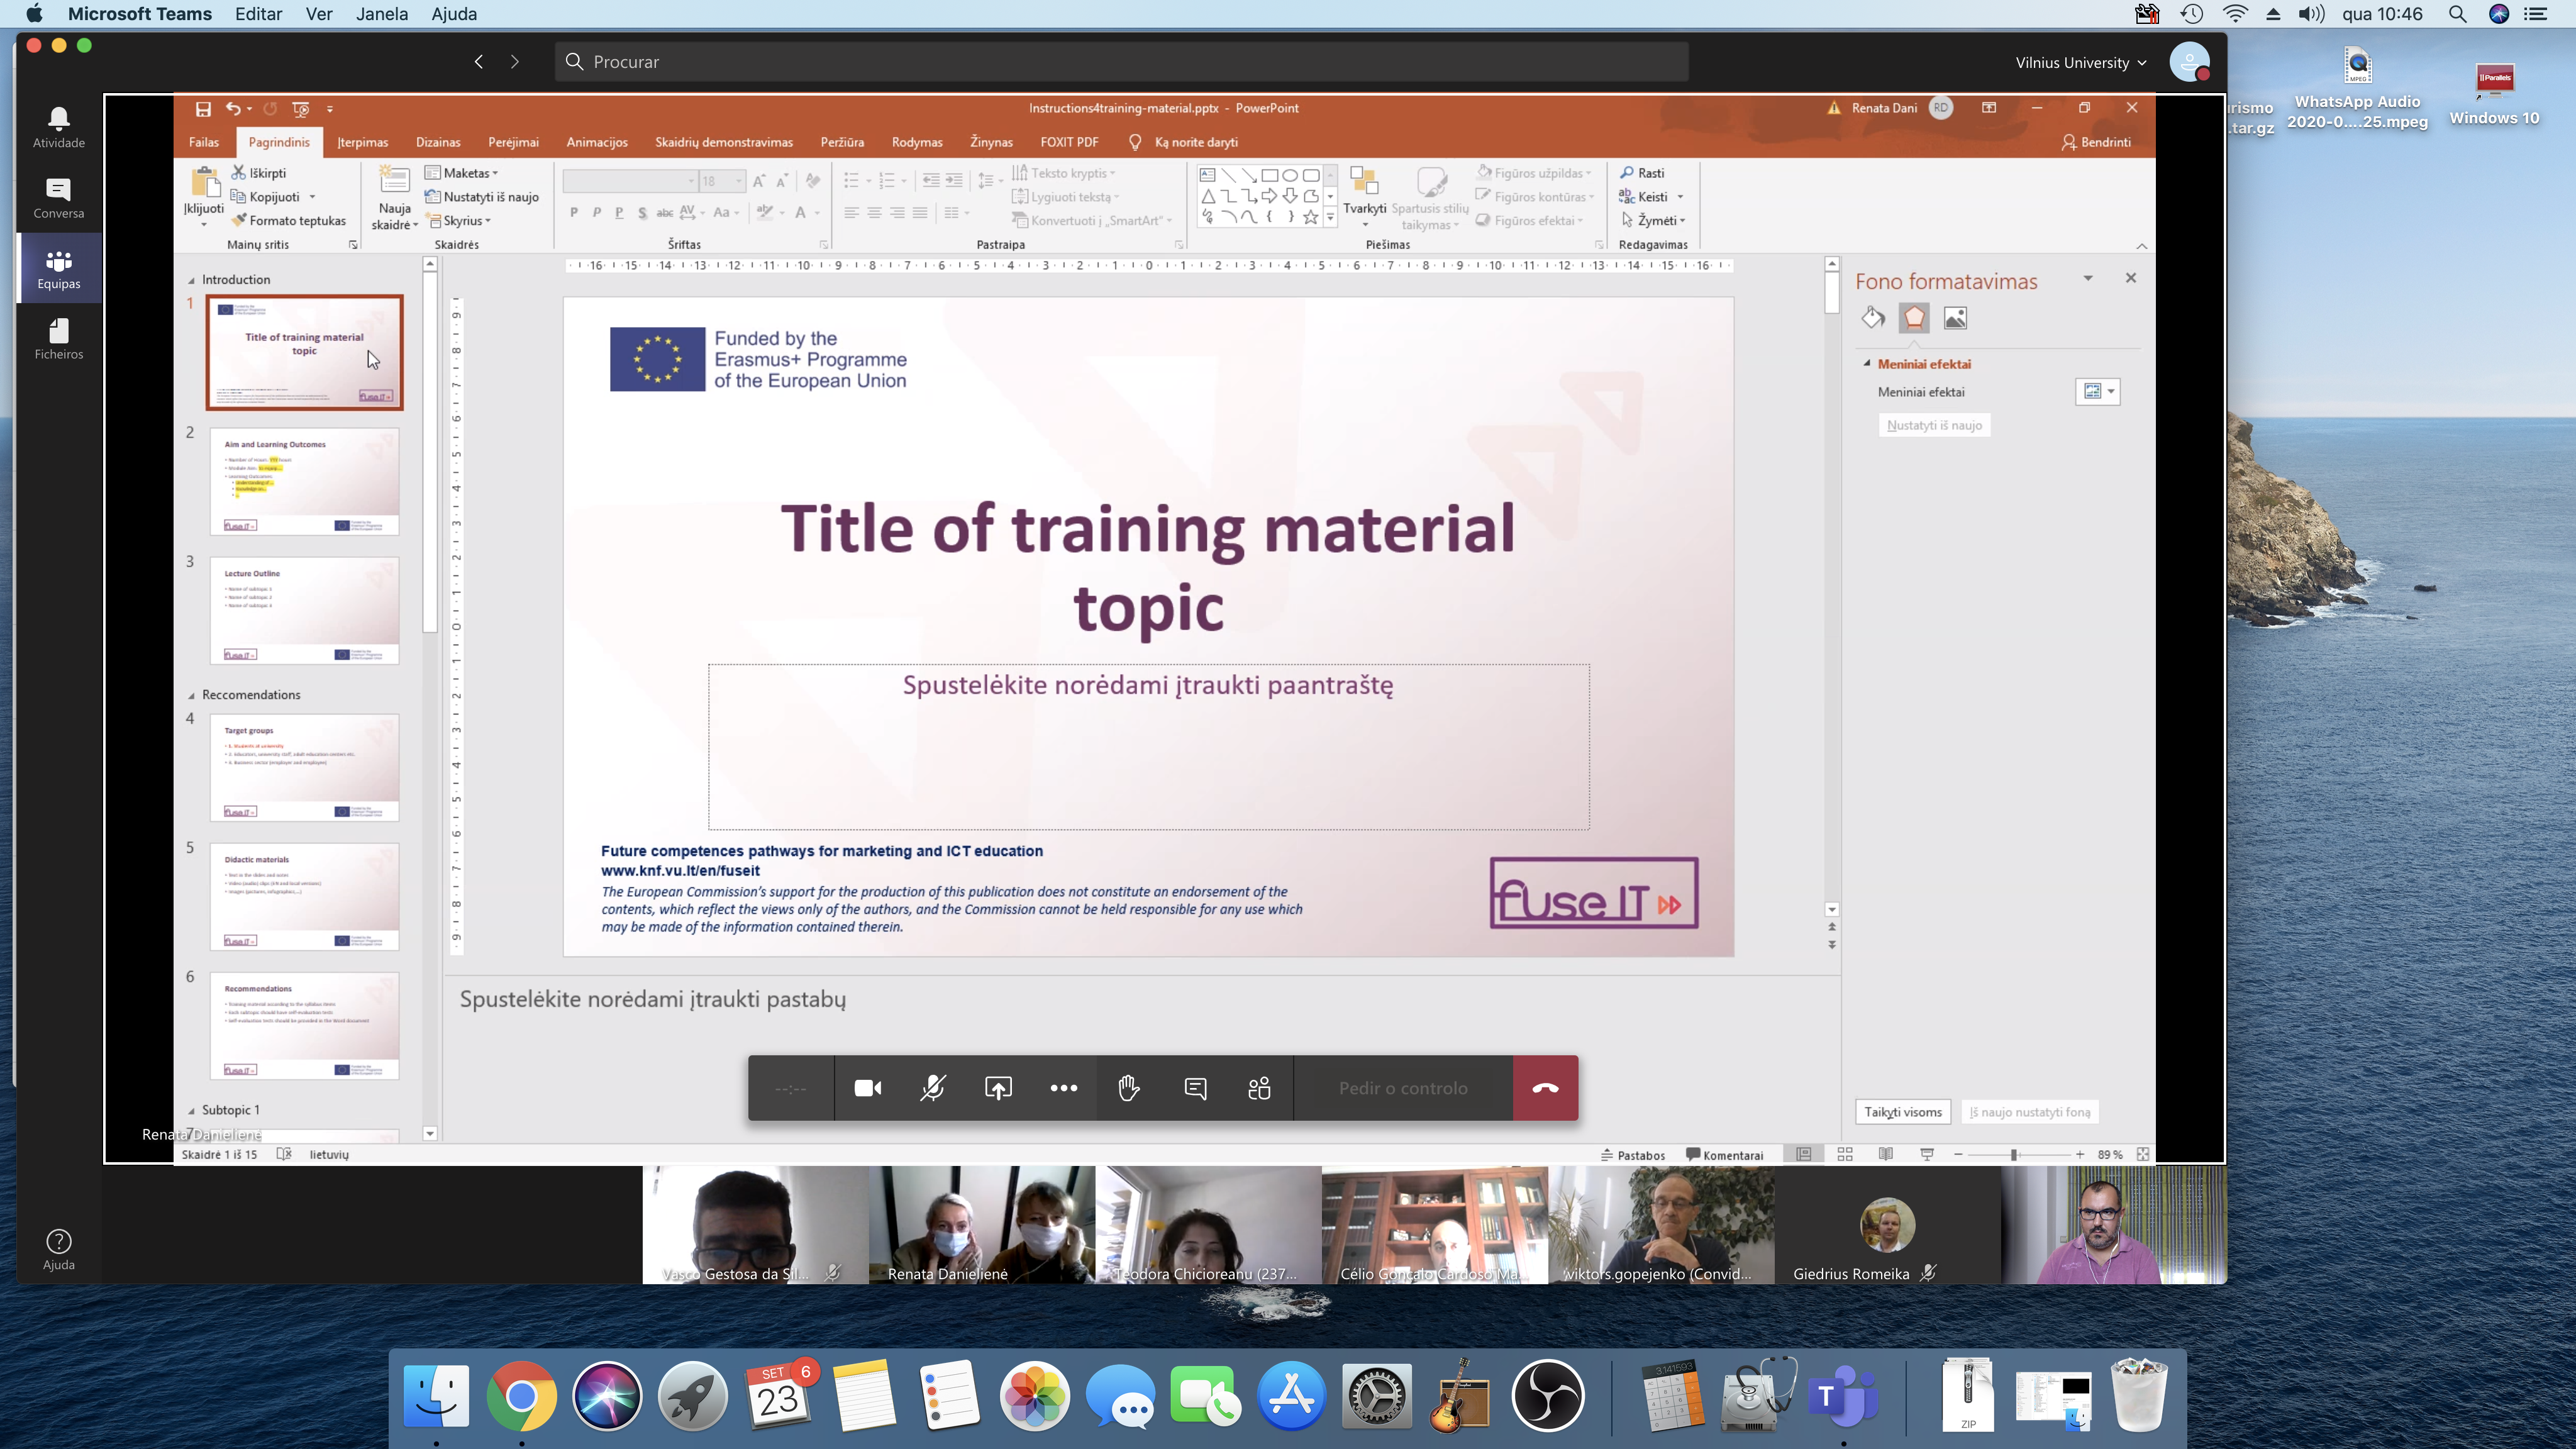Open the Teams profile avatar
Viewport: 2576px width, 1449px height.
point(2189,62)
